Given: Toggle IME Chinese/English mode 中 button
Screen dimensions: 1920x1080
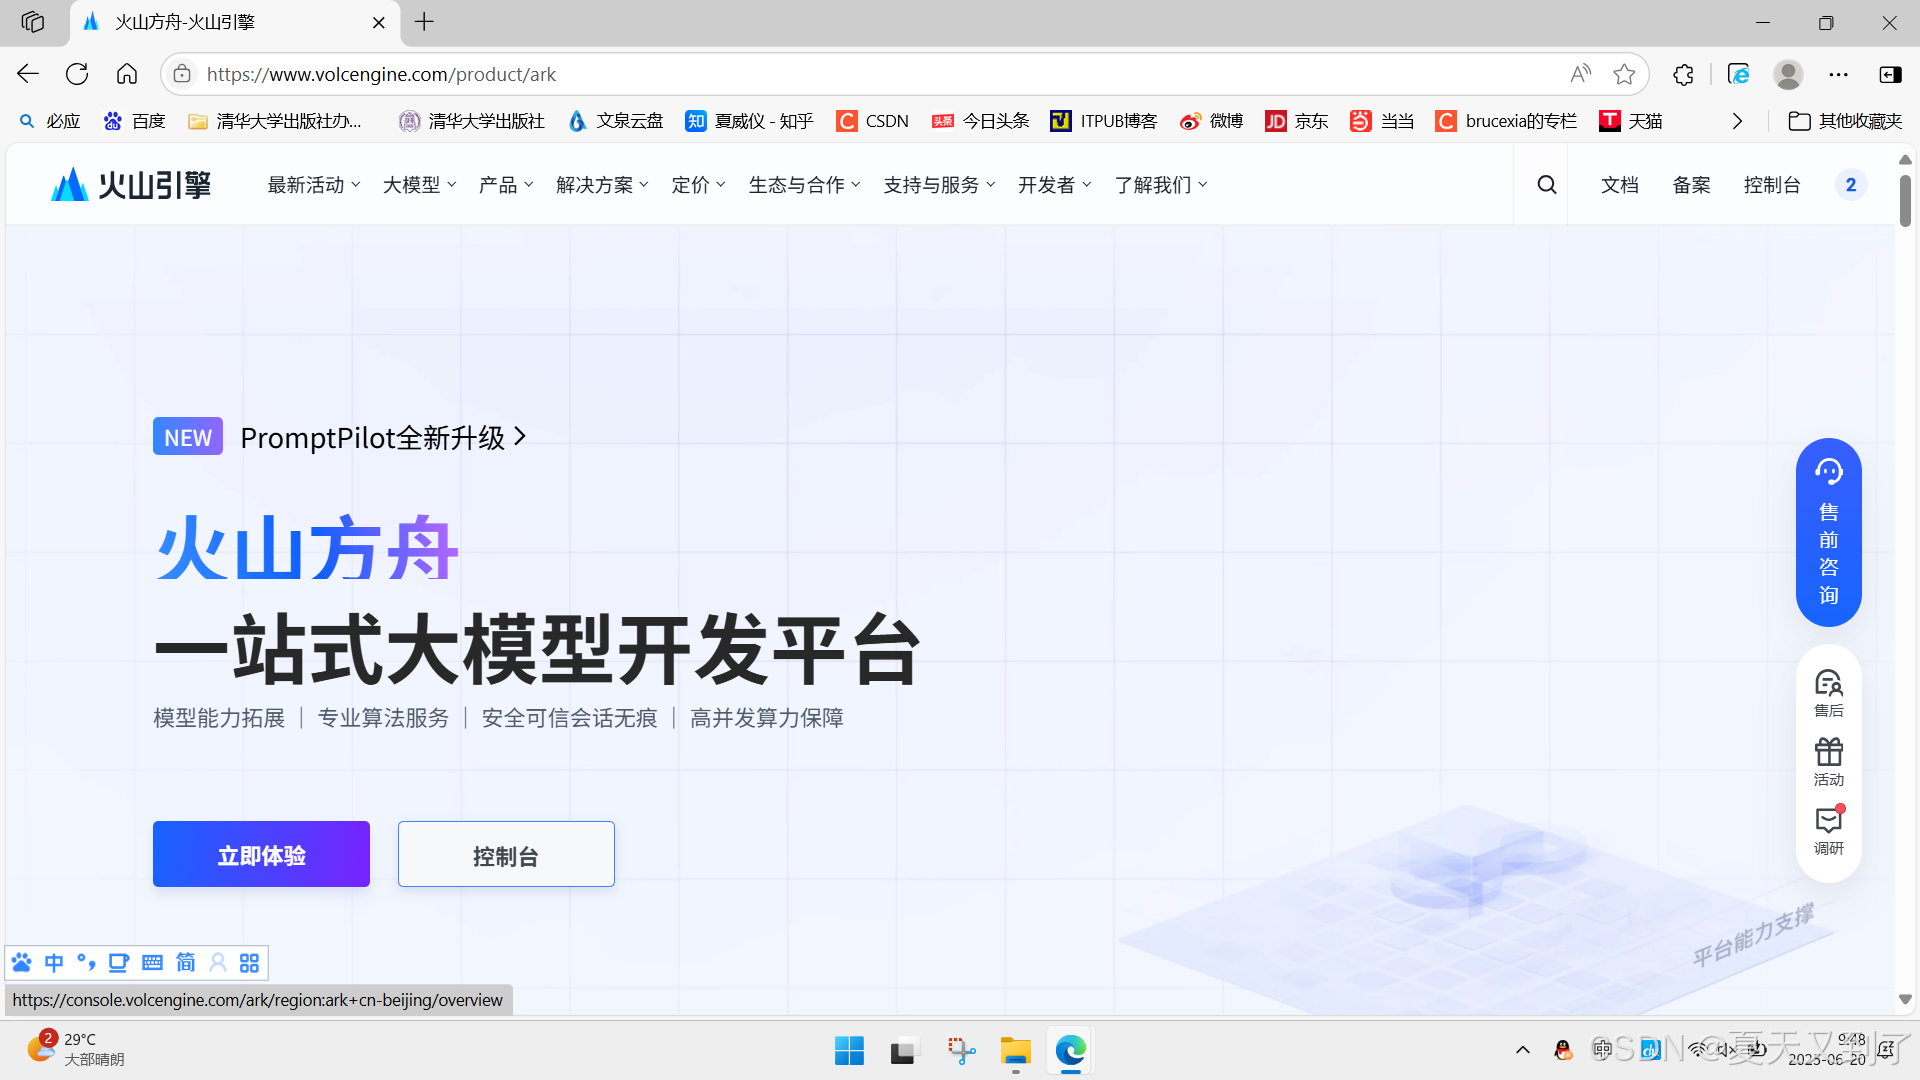Looking at the screenshot, I should click(x=54, y=962).
